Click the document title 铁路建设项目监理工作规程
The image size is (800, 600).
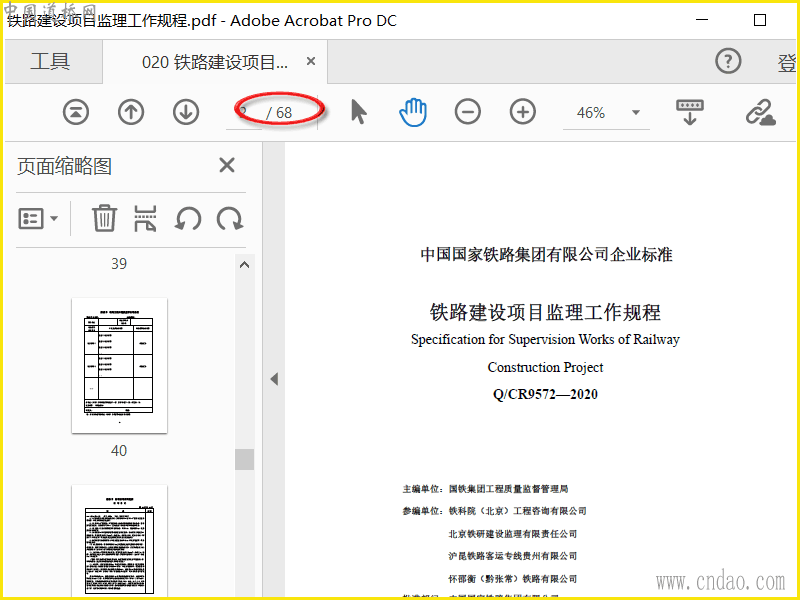545,312
